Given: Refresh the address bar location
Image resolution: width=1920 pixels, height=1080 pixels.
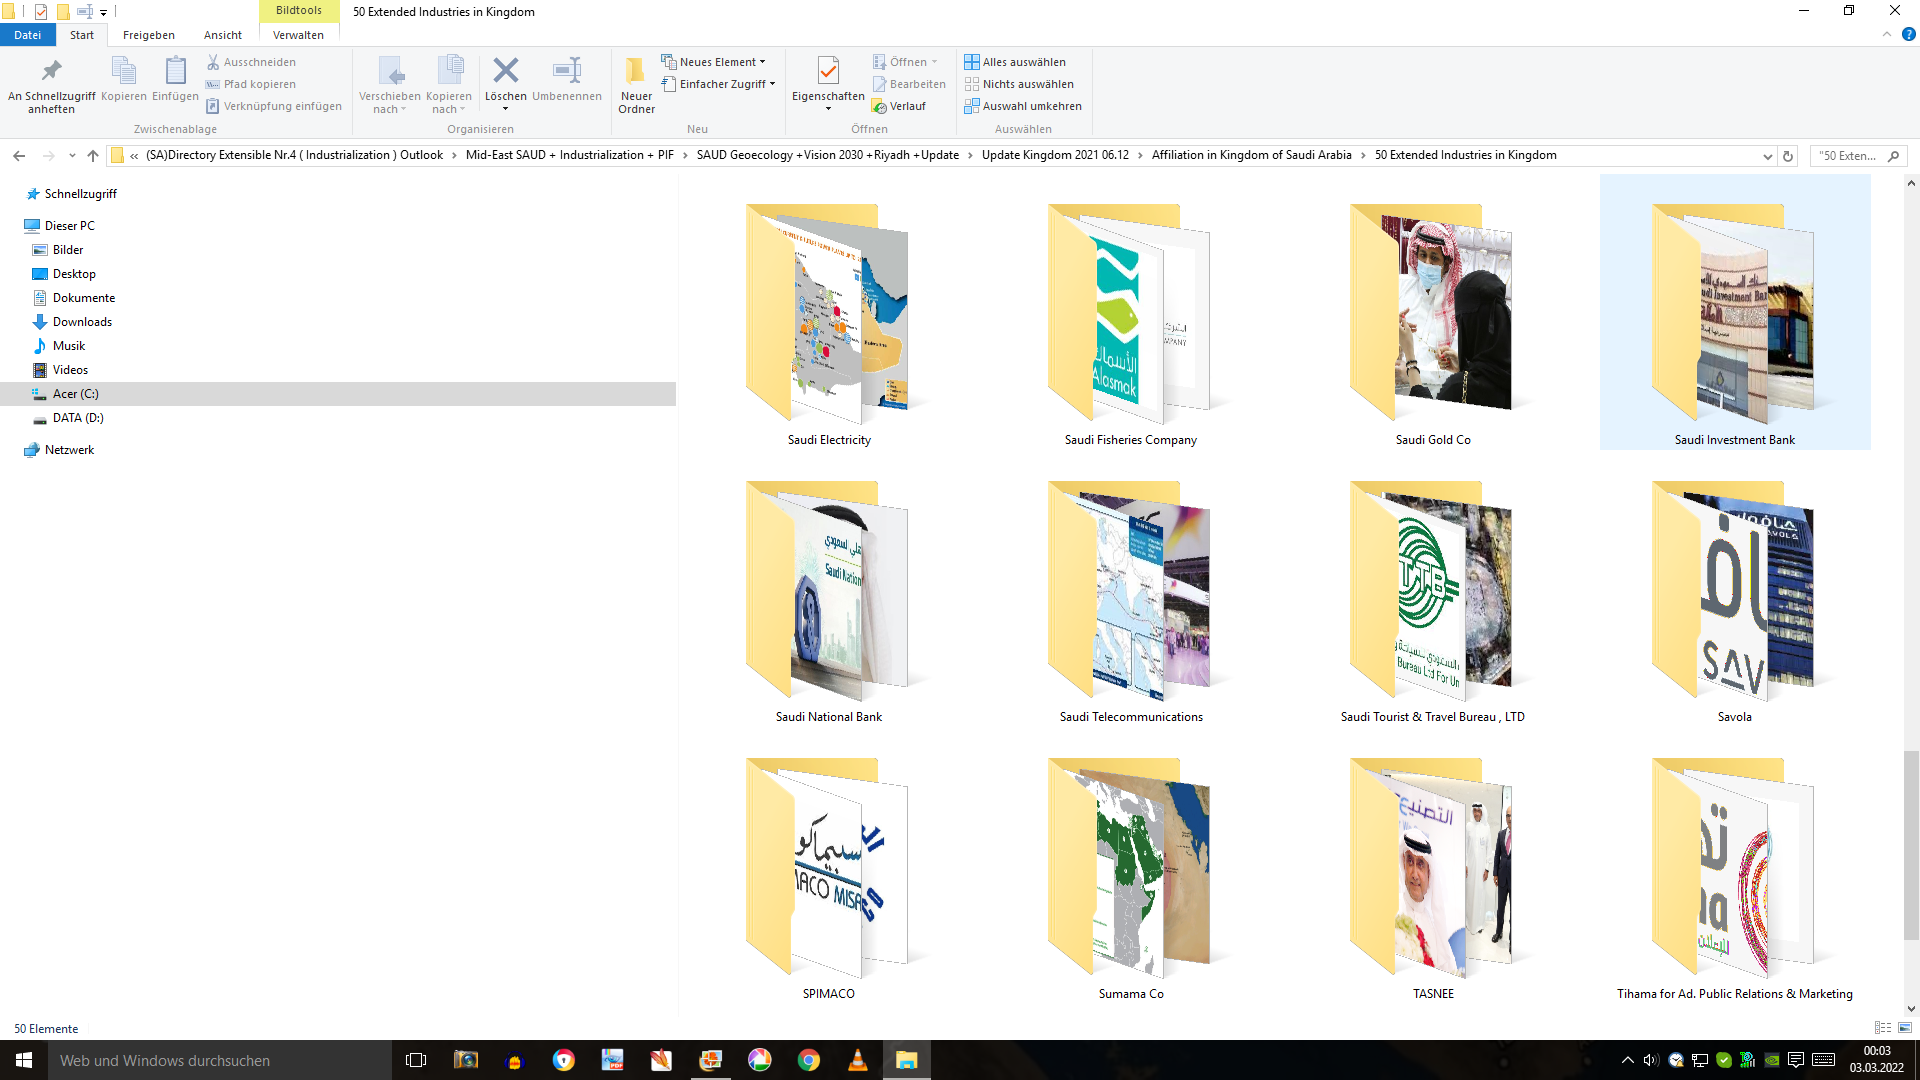Looking at the screenshot, I should click(1788, 156).
